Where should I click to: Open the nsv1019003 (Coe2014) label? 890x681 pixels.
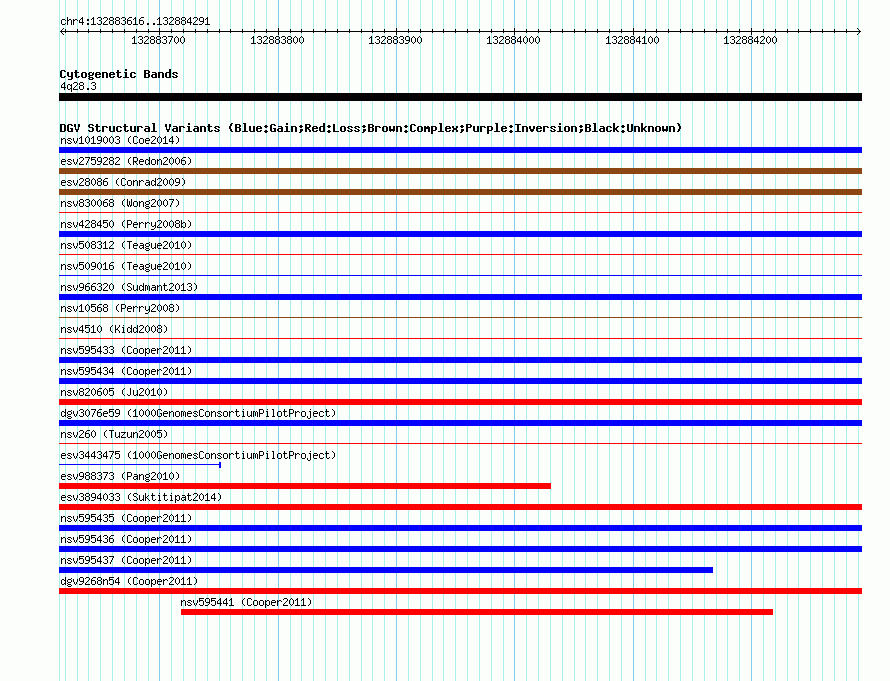coord(120,140)
